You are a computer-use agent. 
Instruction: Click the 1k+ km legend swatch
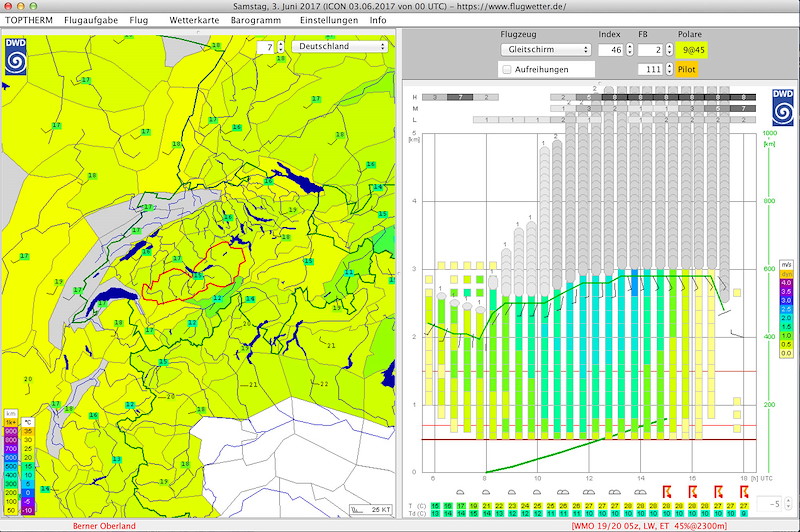(x=11, y=422)
